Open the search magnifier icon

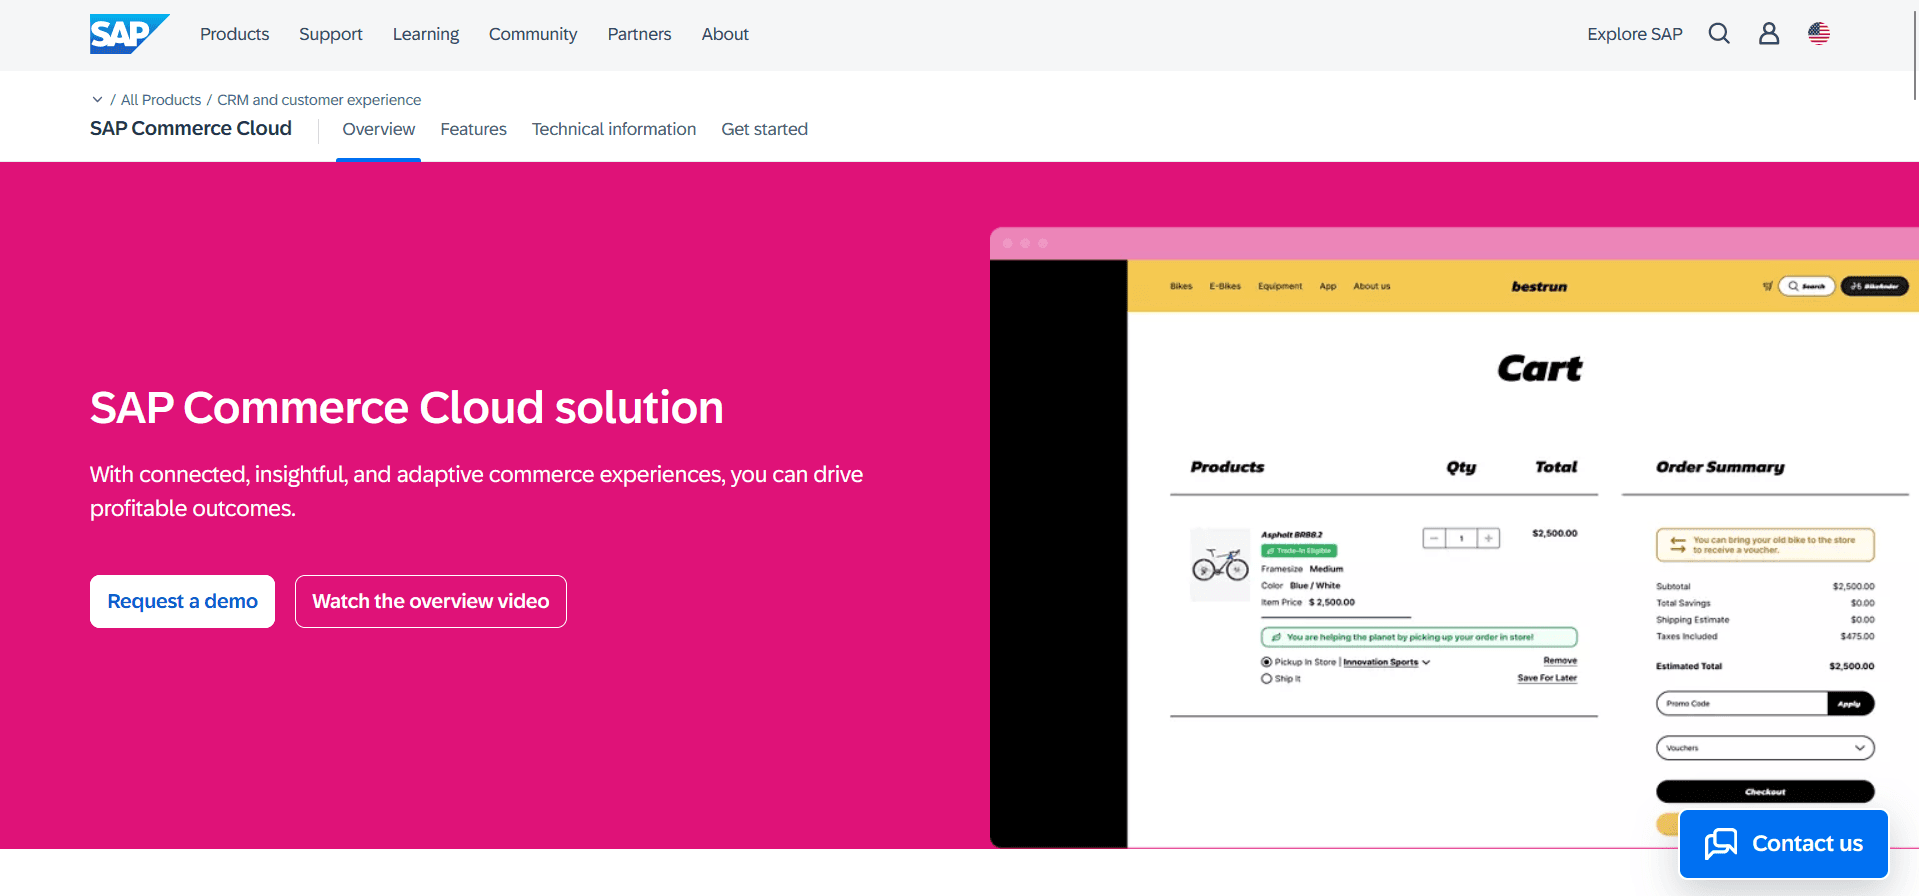click(x=1719, y=34)
